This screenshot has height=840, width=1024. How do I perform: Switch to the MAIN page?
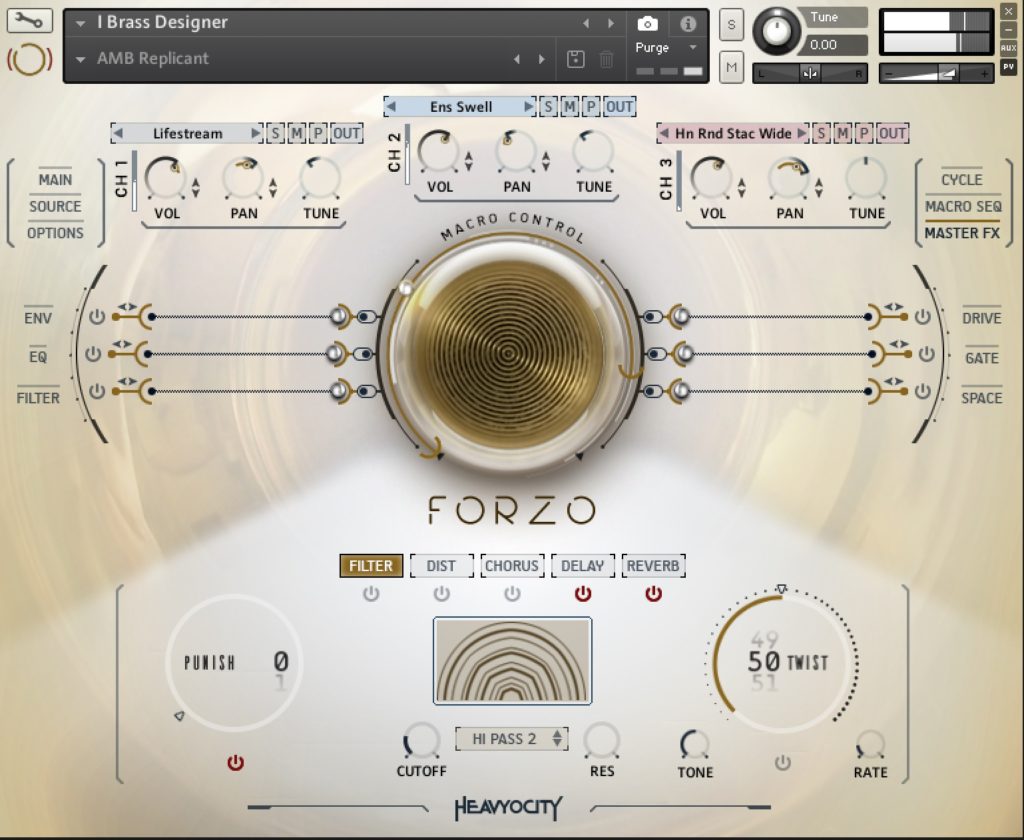click(55, 180)
